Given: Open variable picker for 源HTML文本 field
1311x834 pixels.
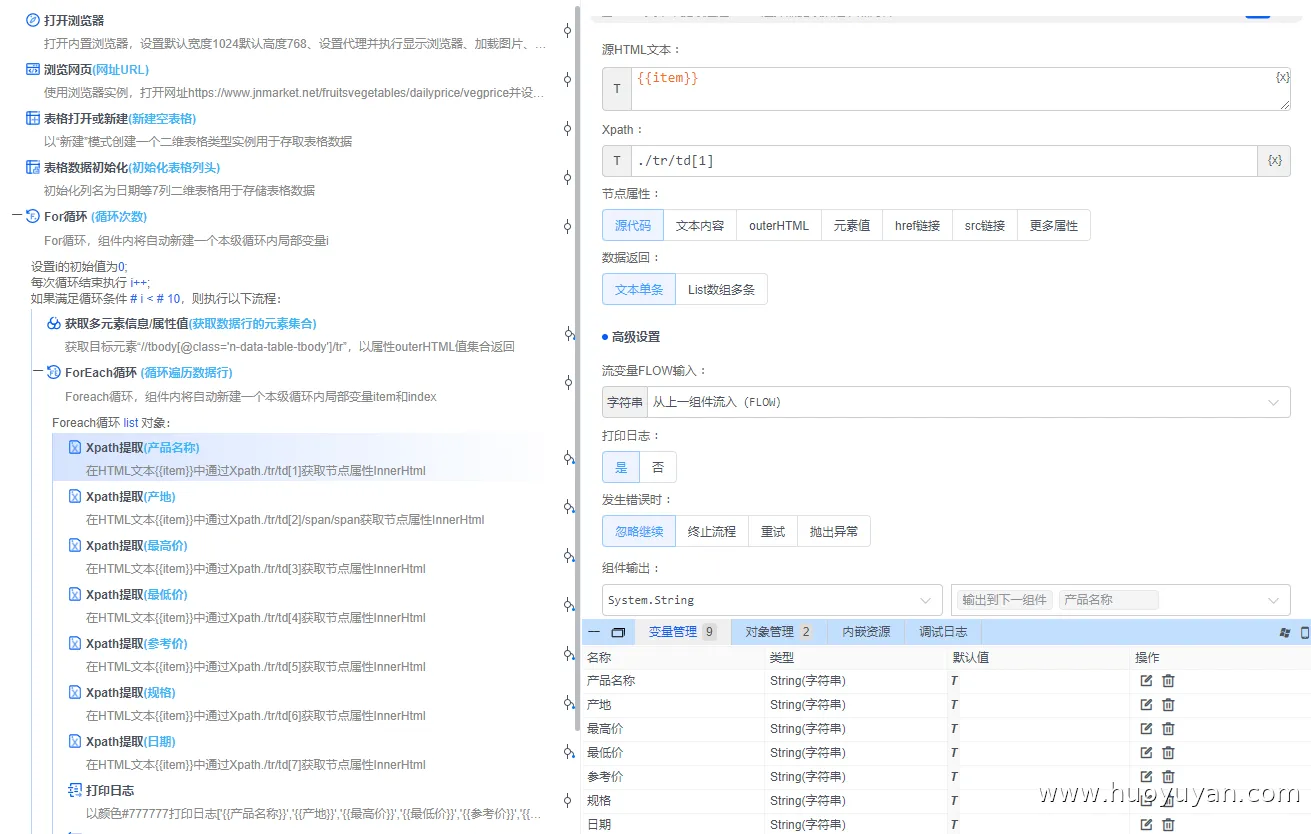Looking at the screenshot, I should [1282, 77].
